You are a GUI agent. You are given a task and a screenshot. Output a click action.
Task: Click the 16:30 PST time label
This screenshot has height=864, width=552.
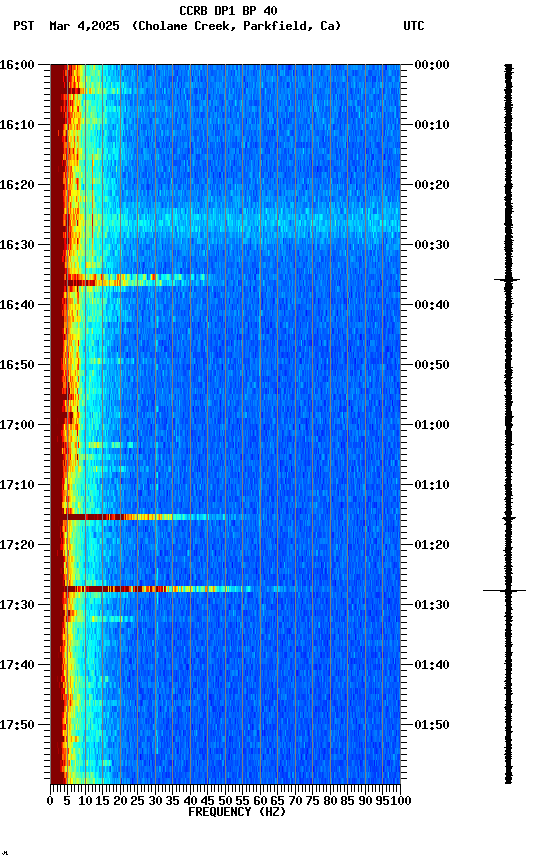(x=17, y=245)
